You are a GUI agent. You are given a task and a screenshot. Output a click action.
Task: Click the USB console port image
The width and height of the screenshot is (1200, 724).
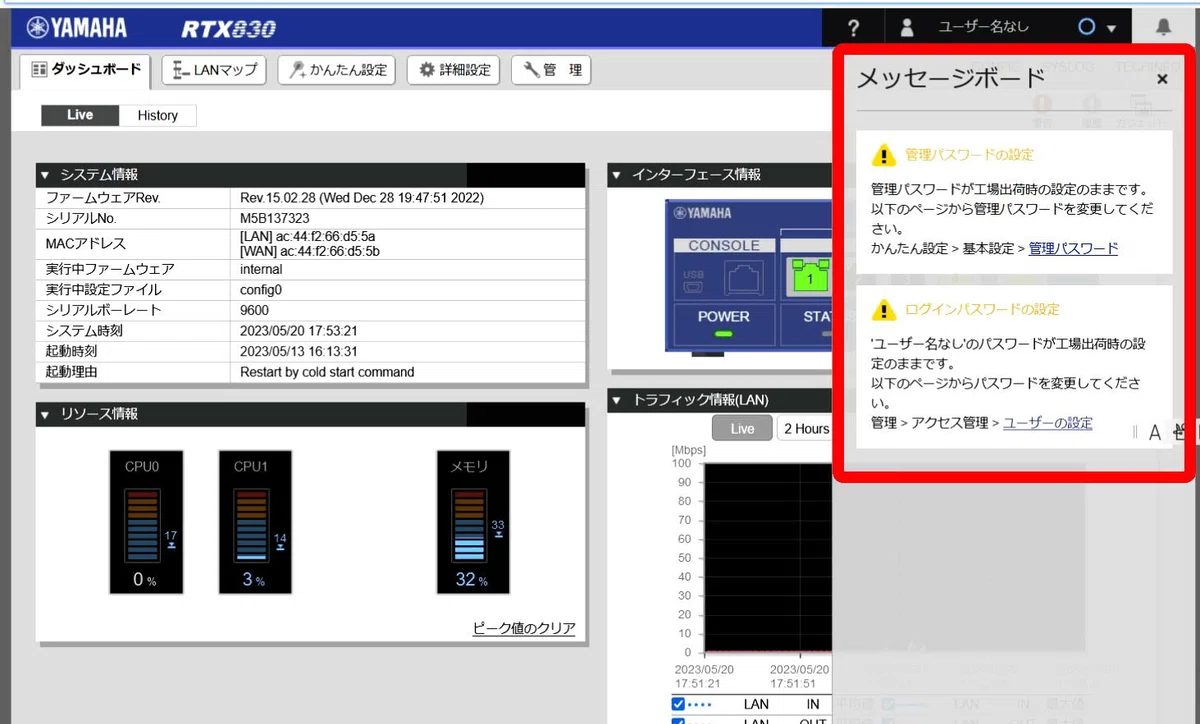point(694,281)
